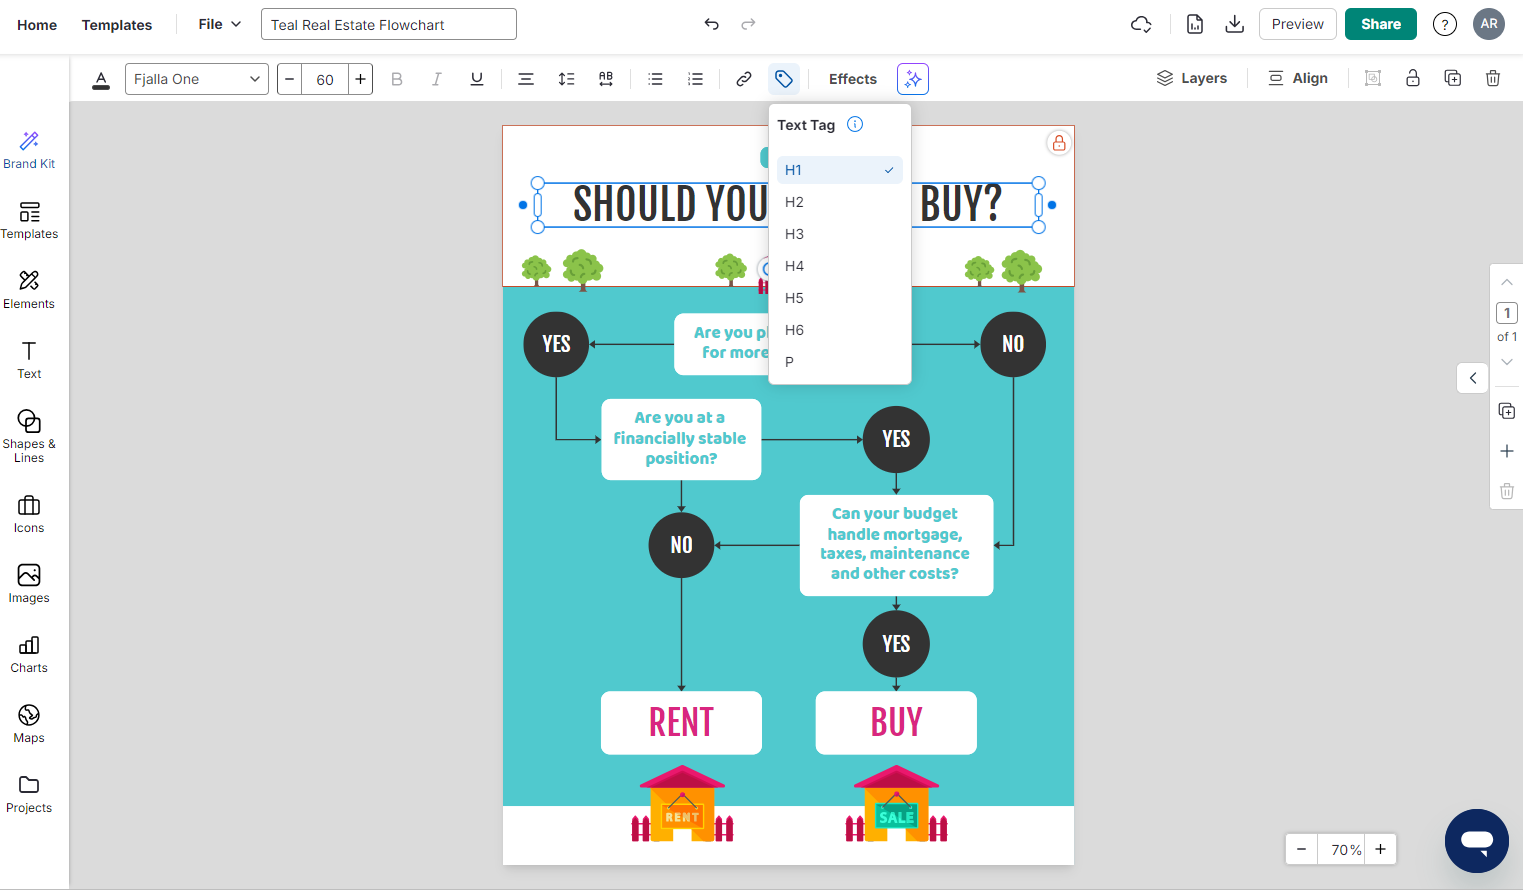Select the Text tool in the sidebar

[x=27, y=358]
